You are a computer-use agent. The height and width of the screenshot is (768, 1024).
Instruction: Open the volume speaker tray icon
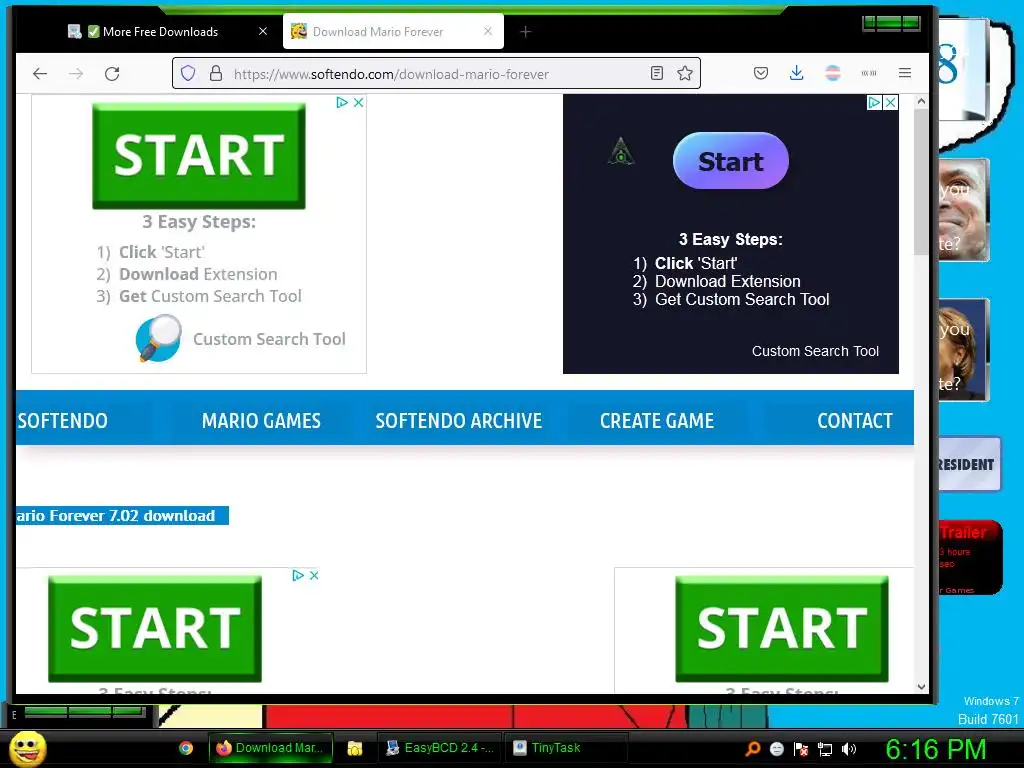click(x=848, y=748)
